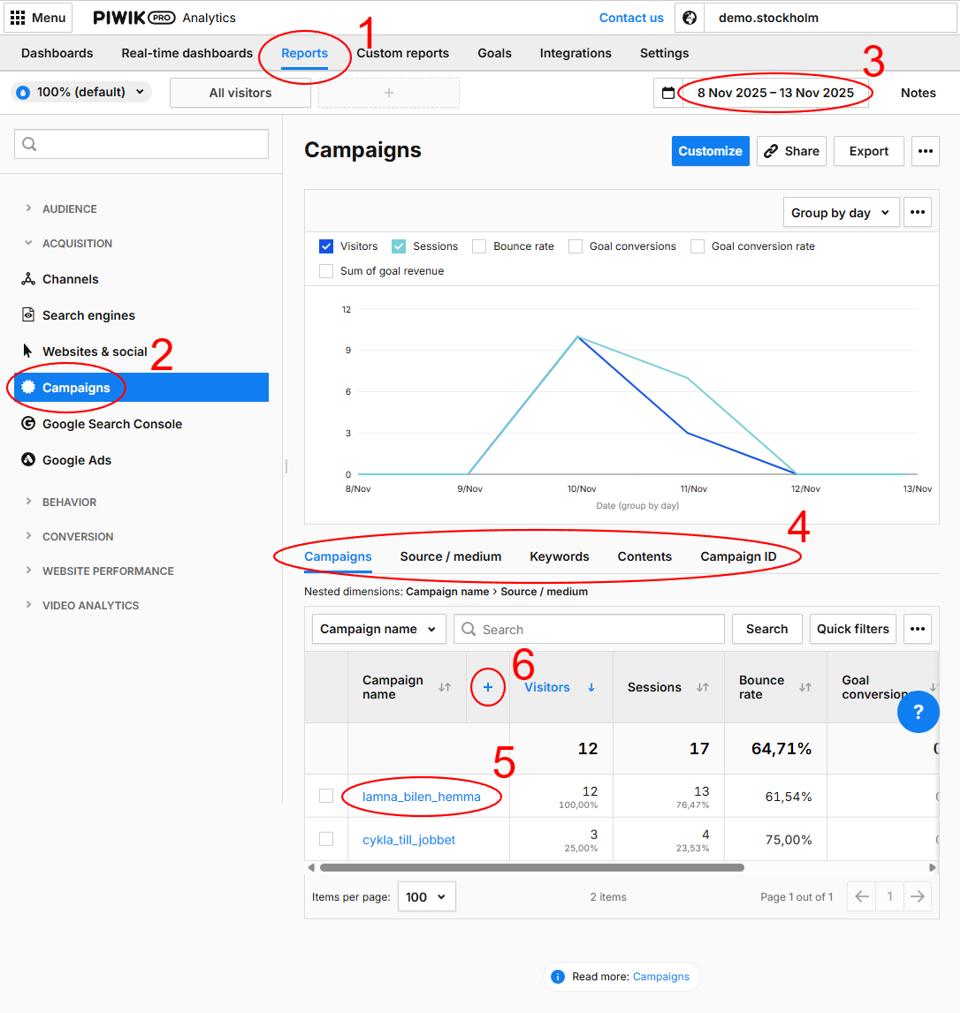Go to next page arrow in pagination
This screenshot has height=1013, width=960.
pyautogui.click(x=917, y=896)
